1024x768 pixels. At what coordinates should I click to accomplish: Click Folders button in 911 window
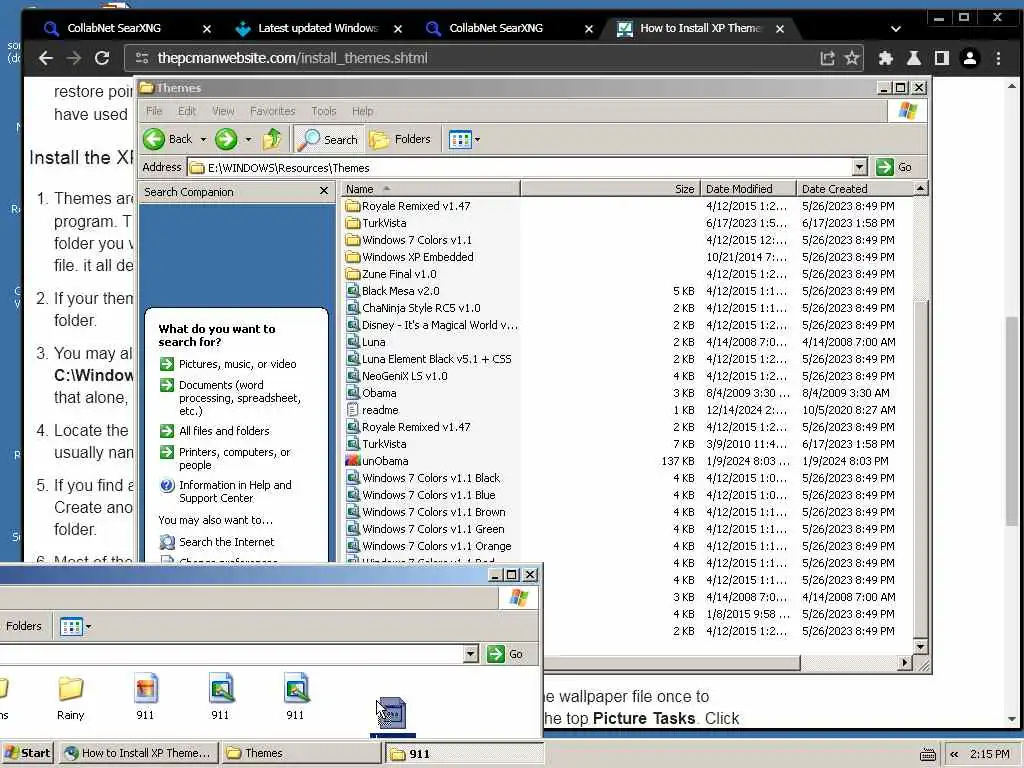click(x=22, y=626)
